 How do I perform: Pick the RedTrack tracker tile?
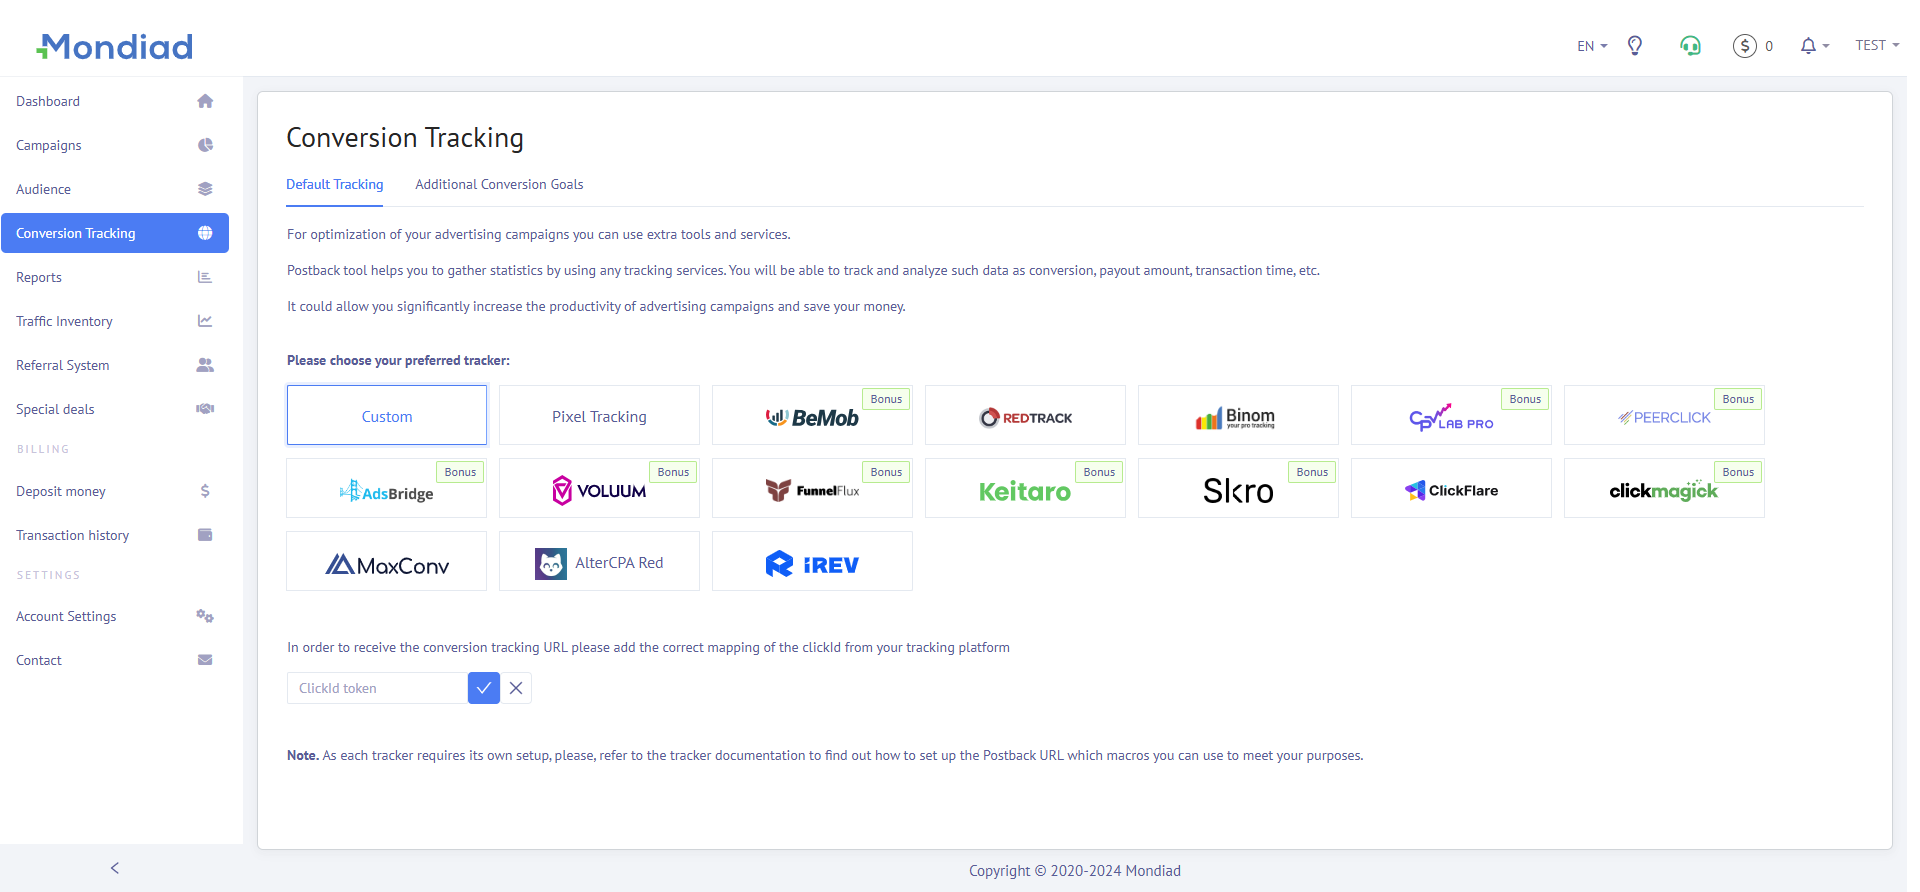[x=1025, y=416]
